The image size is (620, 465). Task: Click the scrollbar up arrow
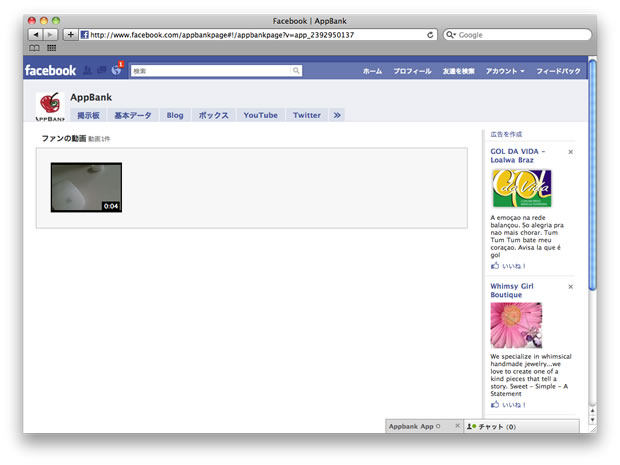click(592, 411)
